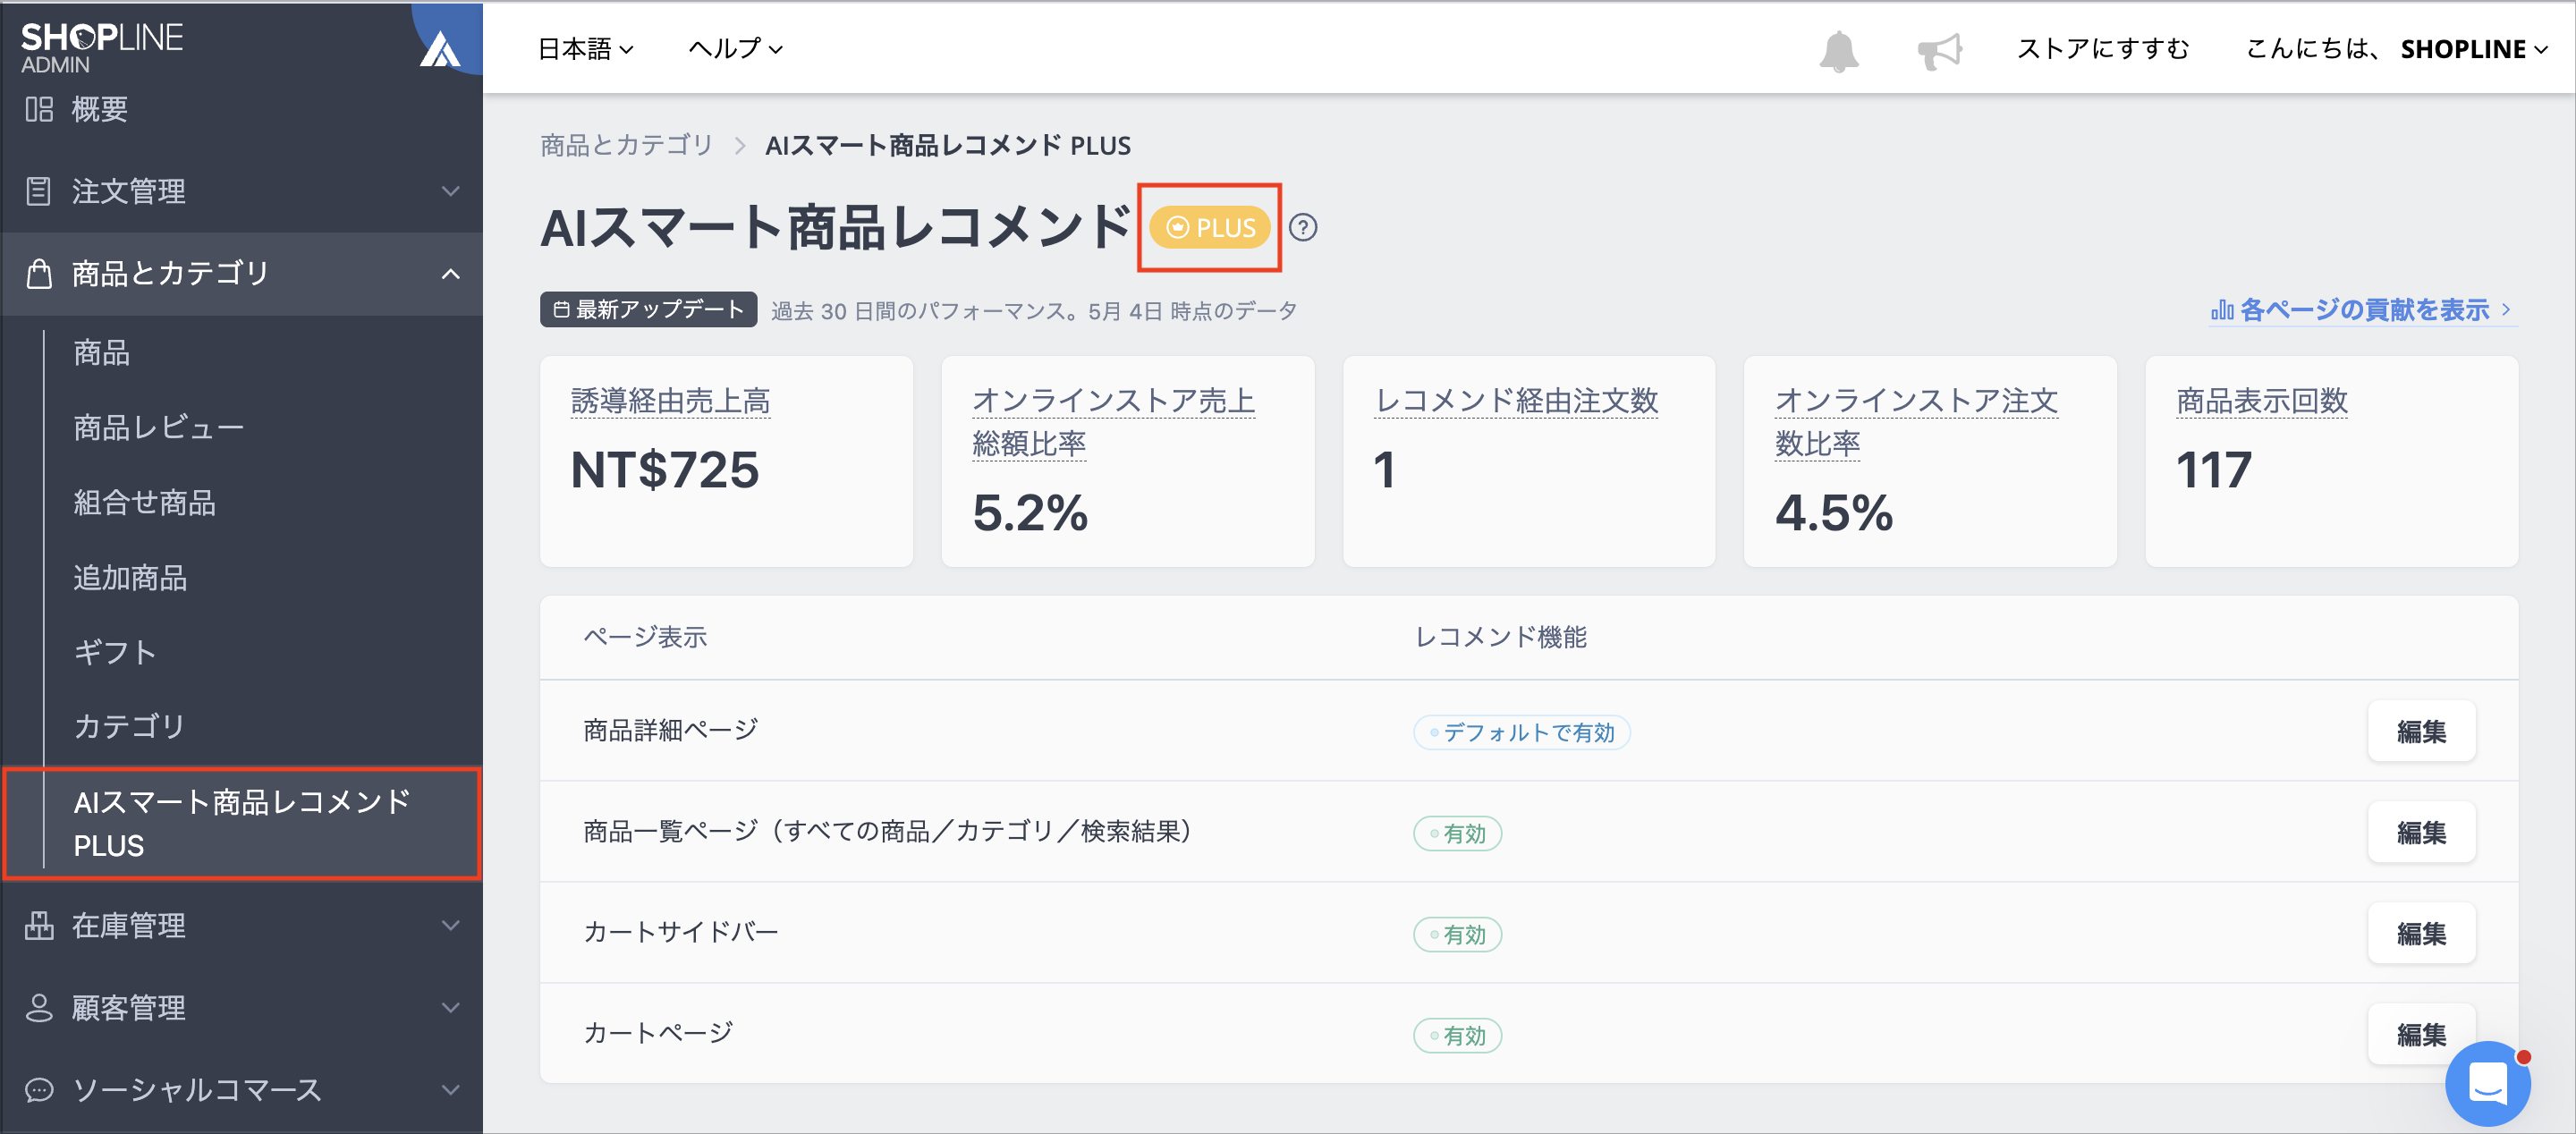Expand the 顧客管理 chevron

451,1008
